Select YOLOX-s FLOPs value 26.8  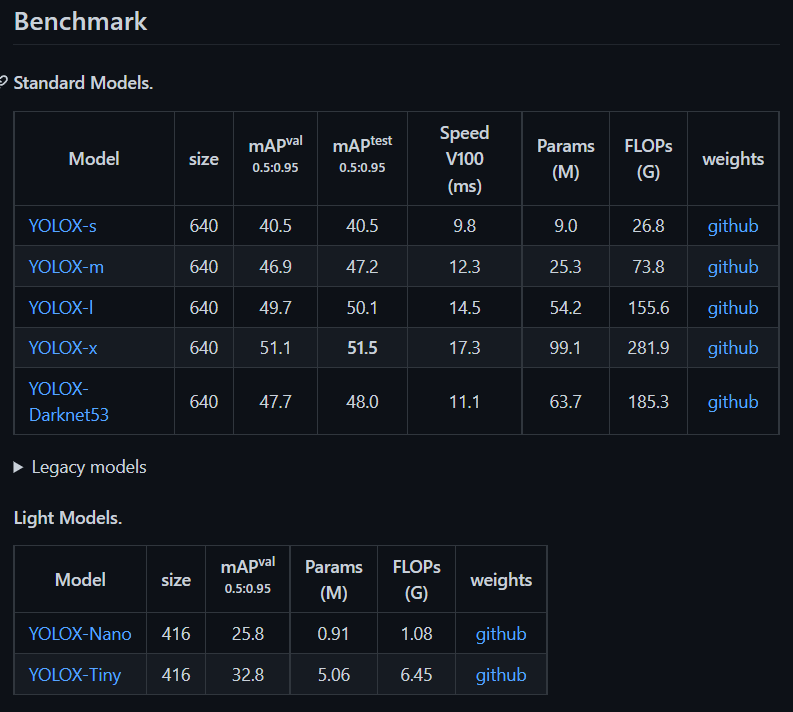point(648,226)
